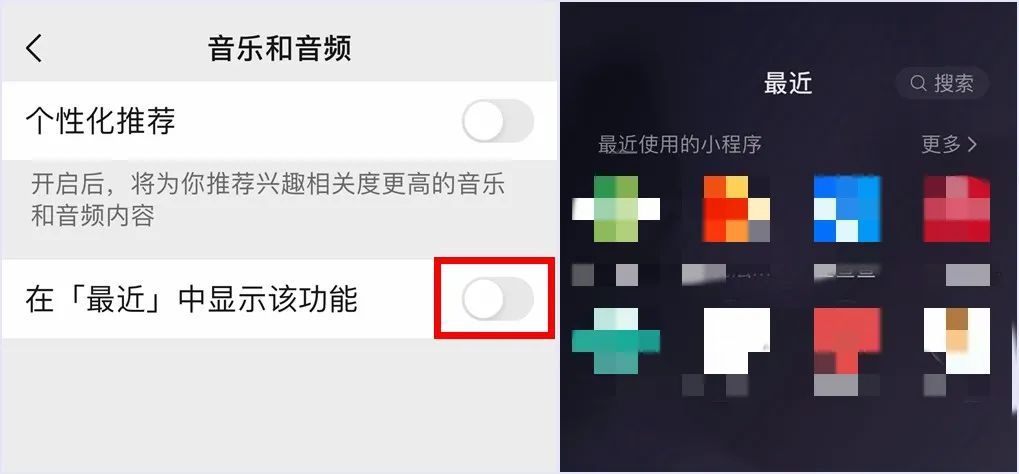Open the green pixelated mini program icon
This screenshot has height=474, width=1019.
(x=615, y=209)
